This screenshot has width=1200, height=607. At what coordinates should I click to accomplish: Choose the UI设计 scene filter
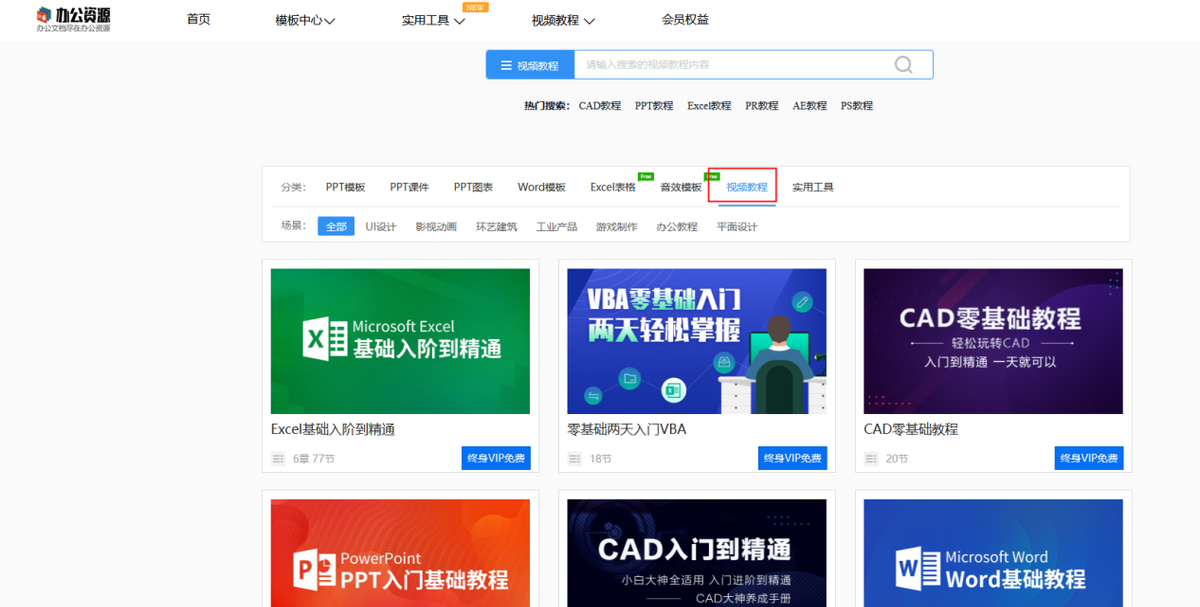(381, 227)
